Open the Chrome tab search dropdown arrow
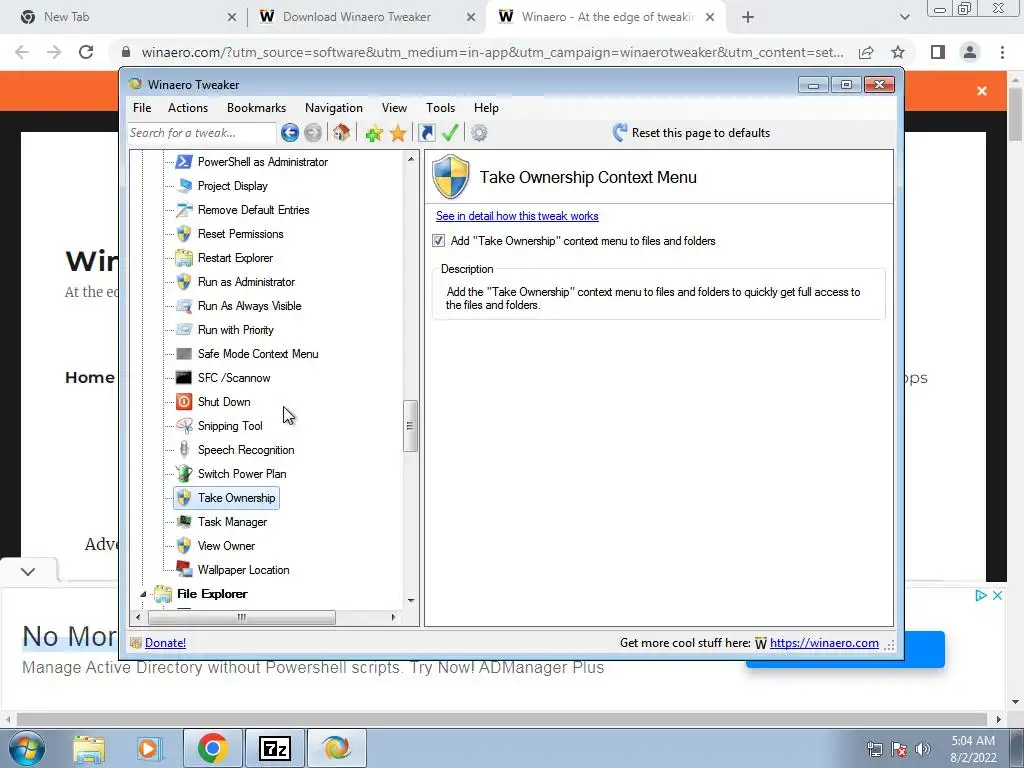The image size is (1024, 768). click(x=904, y=17)
